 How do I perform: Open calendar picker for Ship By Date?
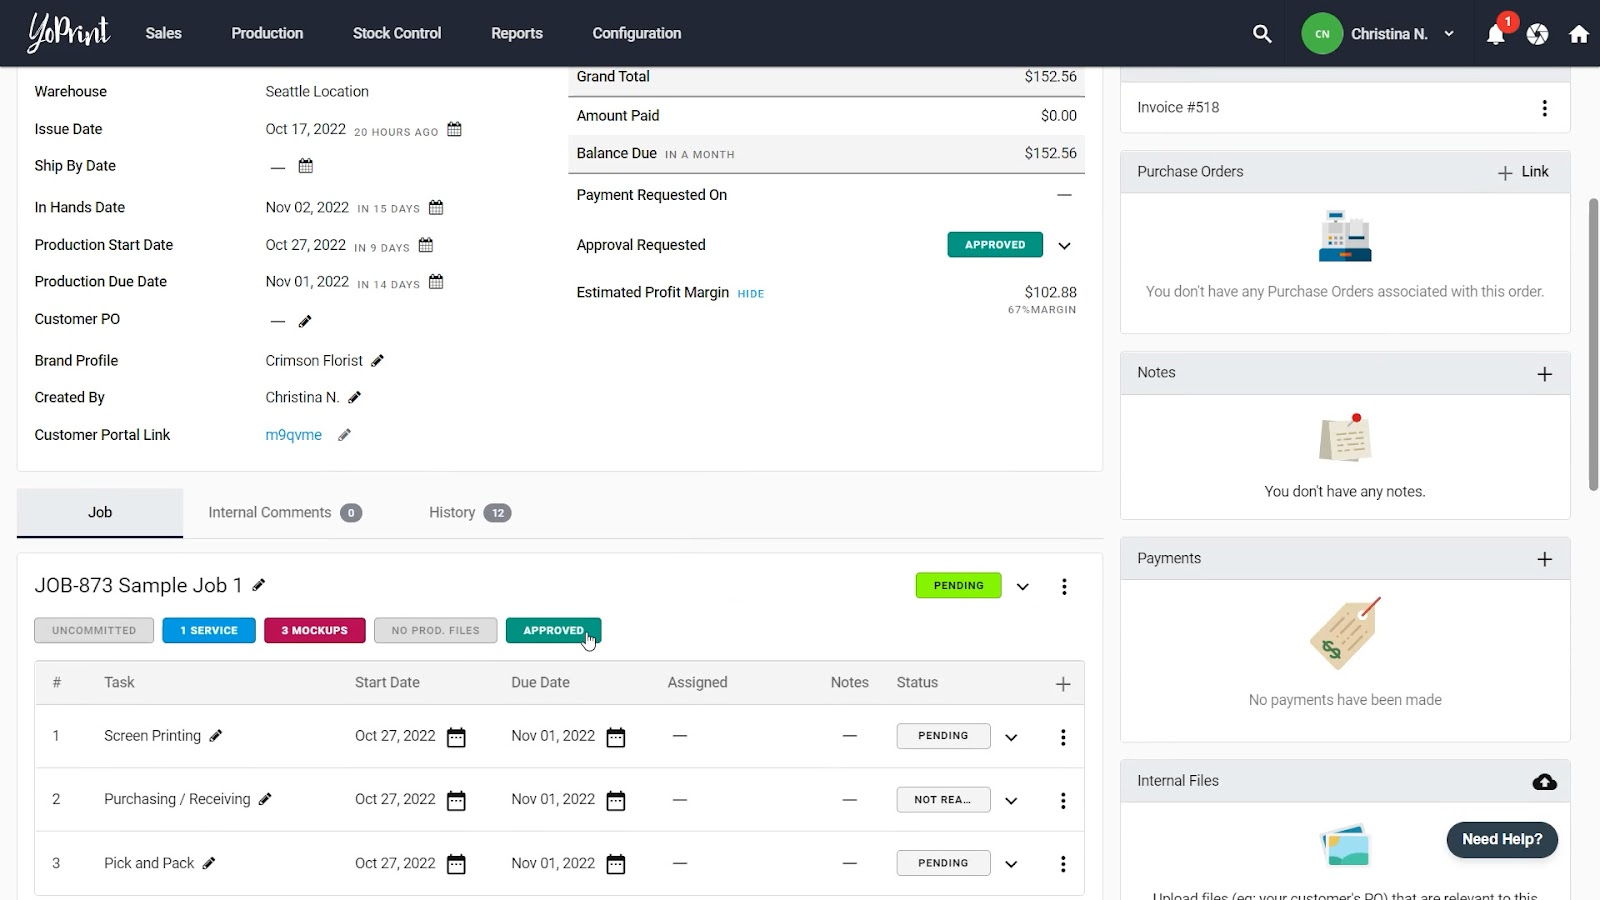click(x=306, y=166)
